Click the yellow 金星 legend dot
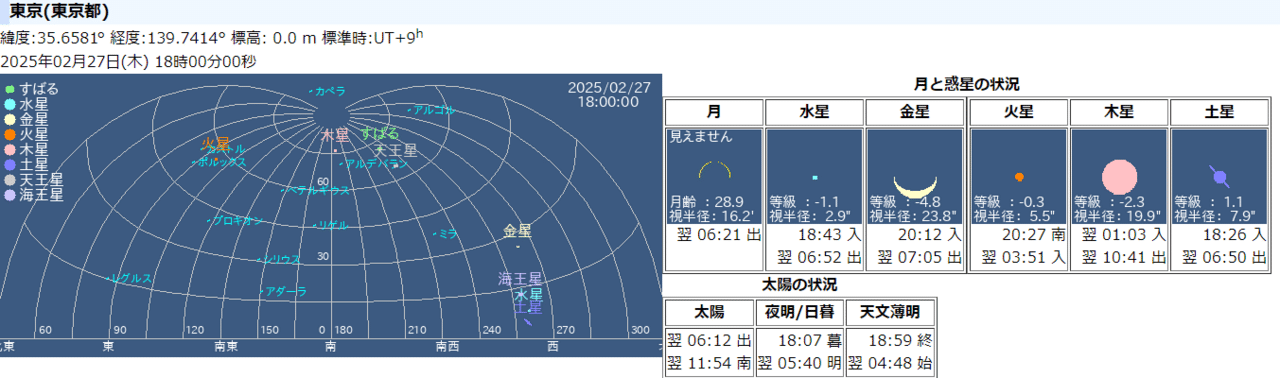1280x378 pixels. 10,119
